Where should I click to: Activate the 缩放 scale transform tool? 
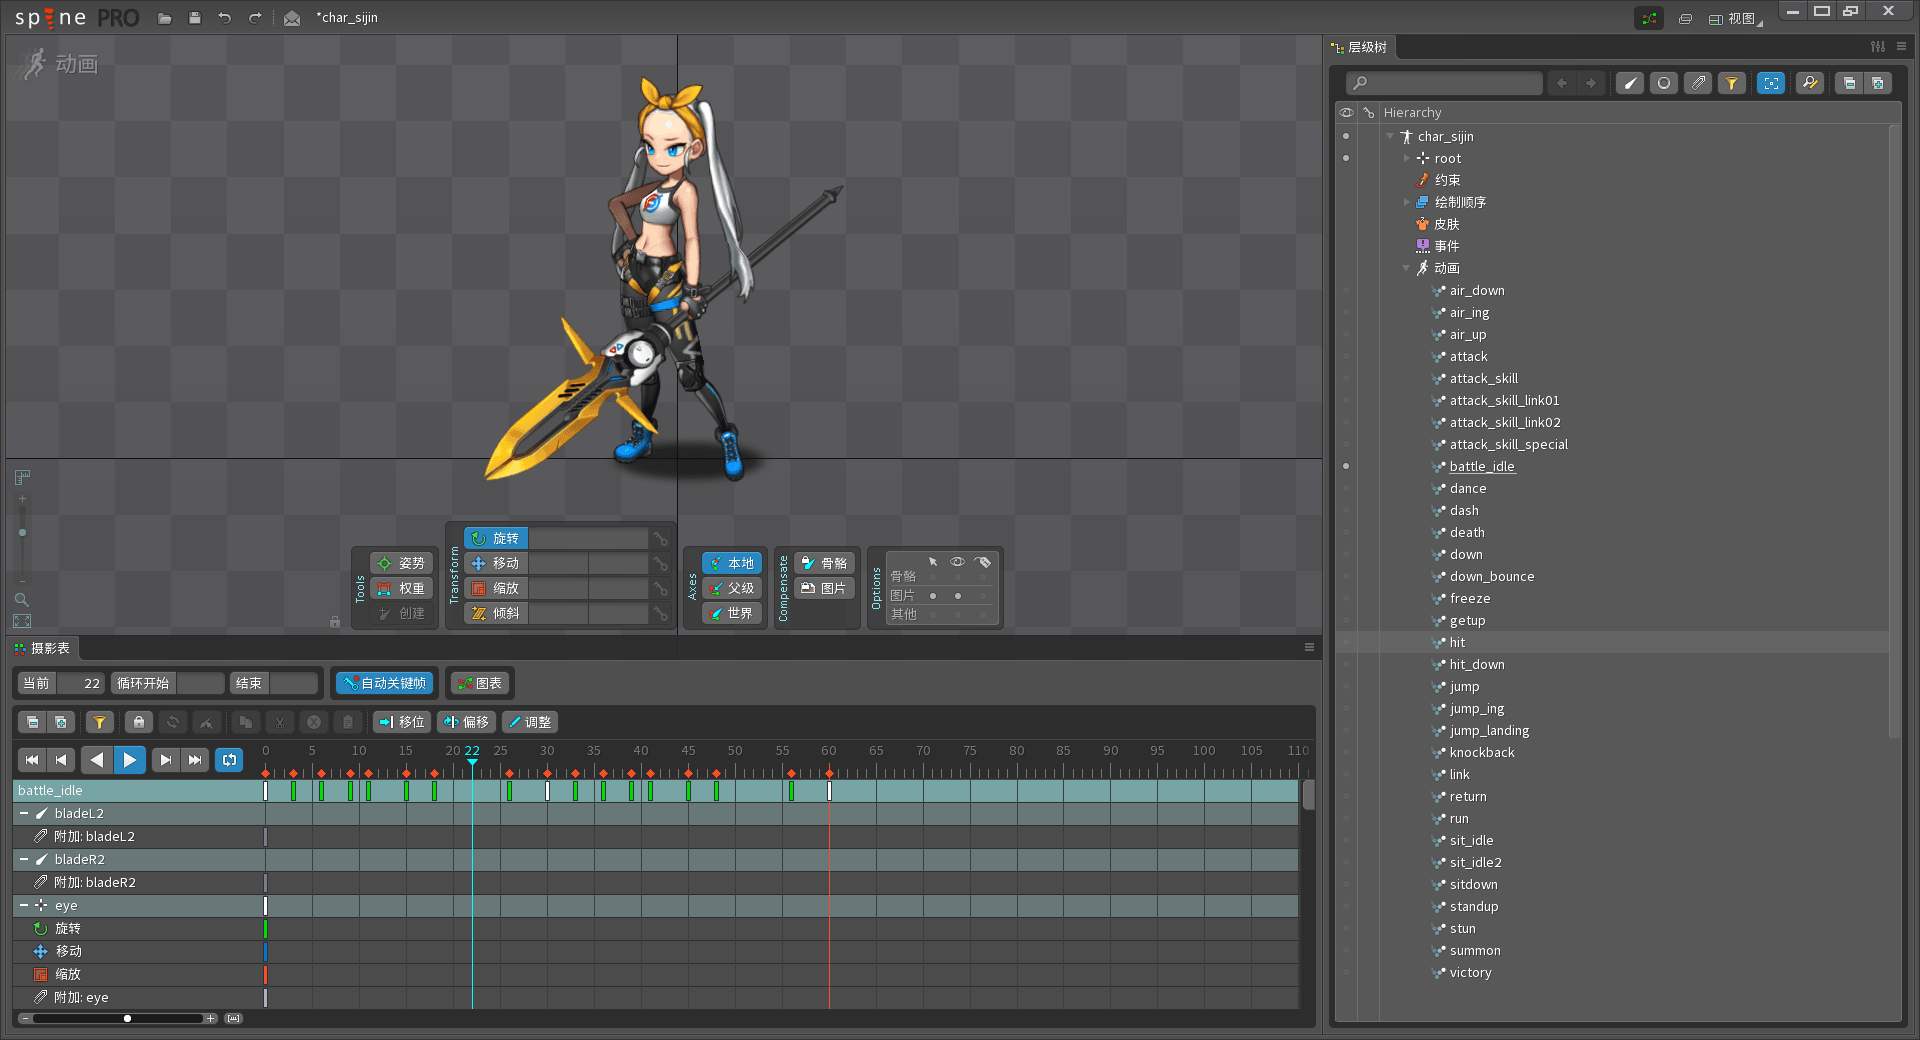click(x=496, y=588)
